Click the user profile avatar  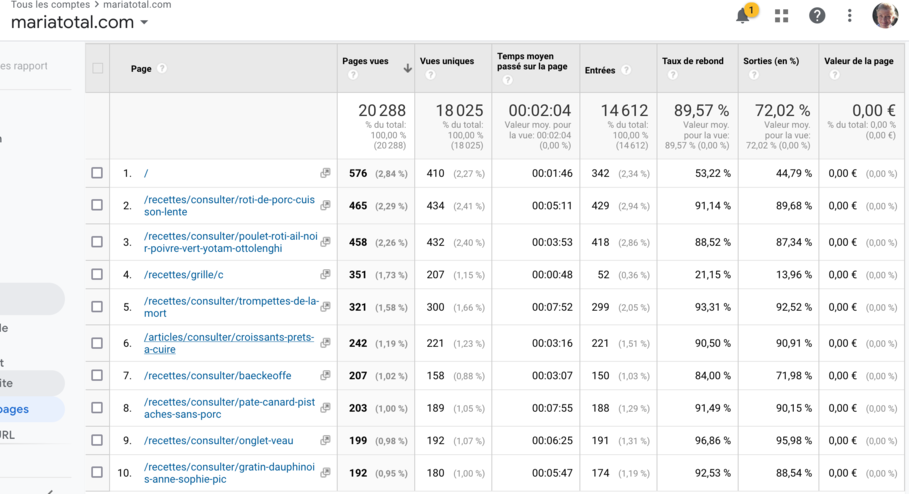point(885,15)
